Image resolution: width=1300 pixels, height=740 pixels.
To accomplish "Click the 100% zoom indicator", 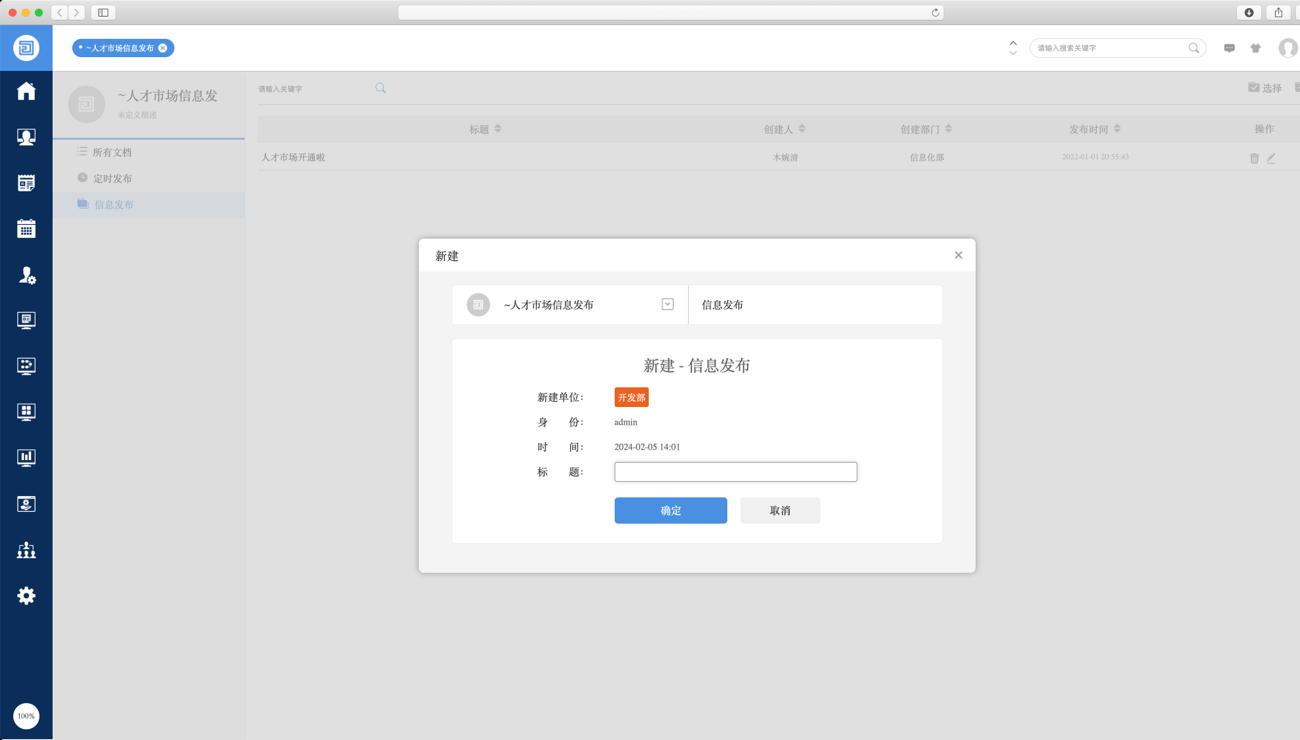I will click(x=26, y=716).
